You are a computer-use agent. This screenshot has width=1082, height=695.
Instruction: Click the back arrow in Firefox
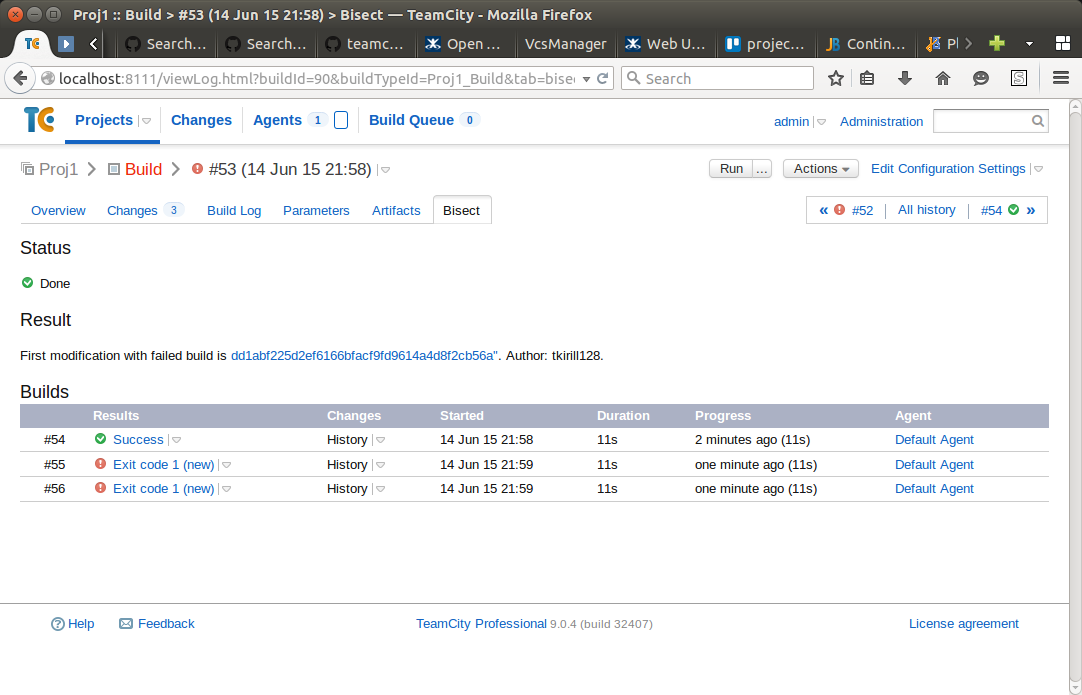(x=20, y=78)
